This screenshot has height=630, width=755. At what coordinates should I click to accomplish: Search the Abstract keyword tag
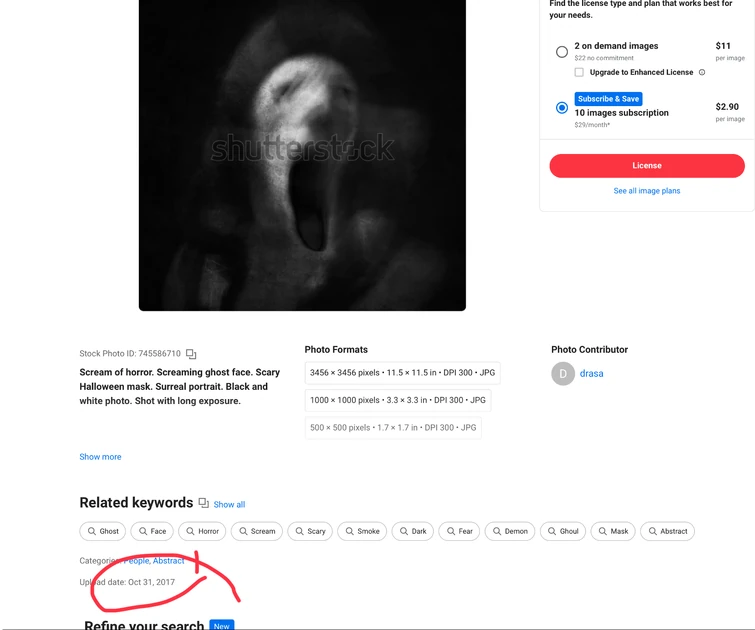(x=667, y=531)
